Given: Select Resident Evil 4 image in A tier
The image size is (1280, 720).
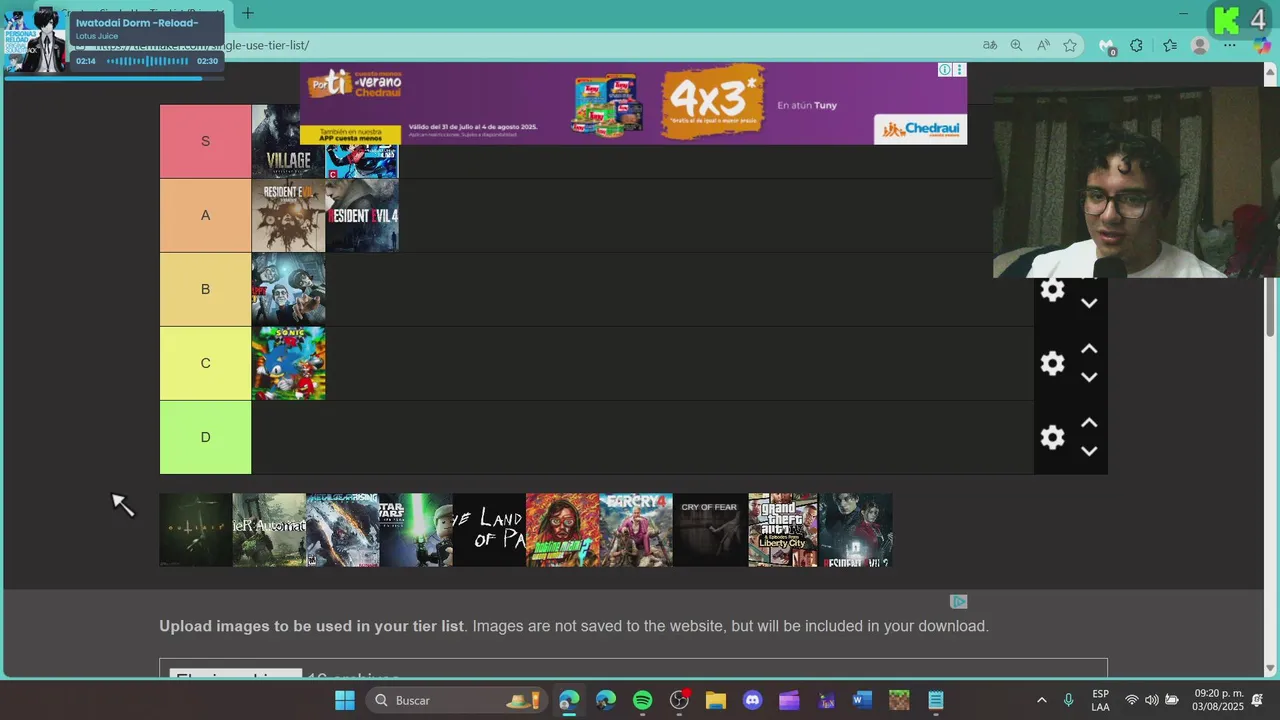Looking at the screenshot, I should coord(362,215).
